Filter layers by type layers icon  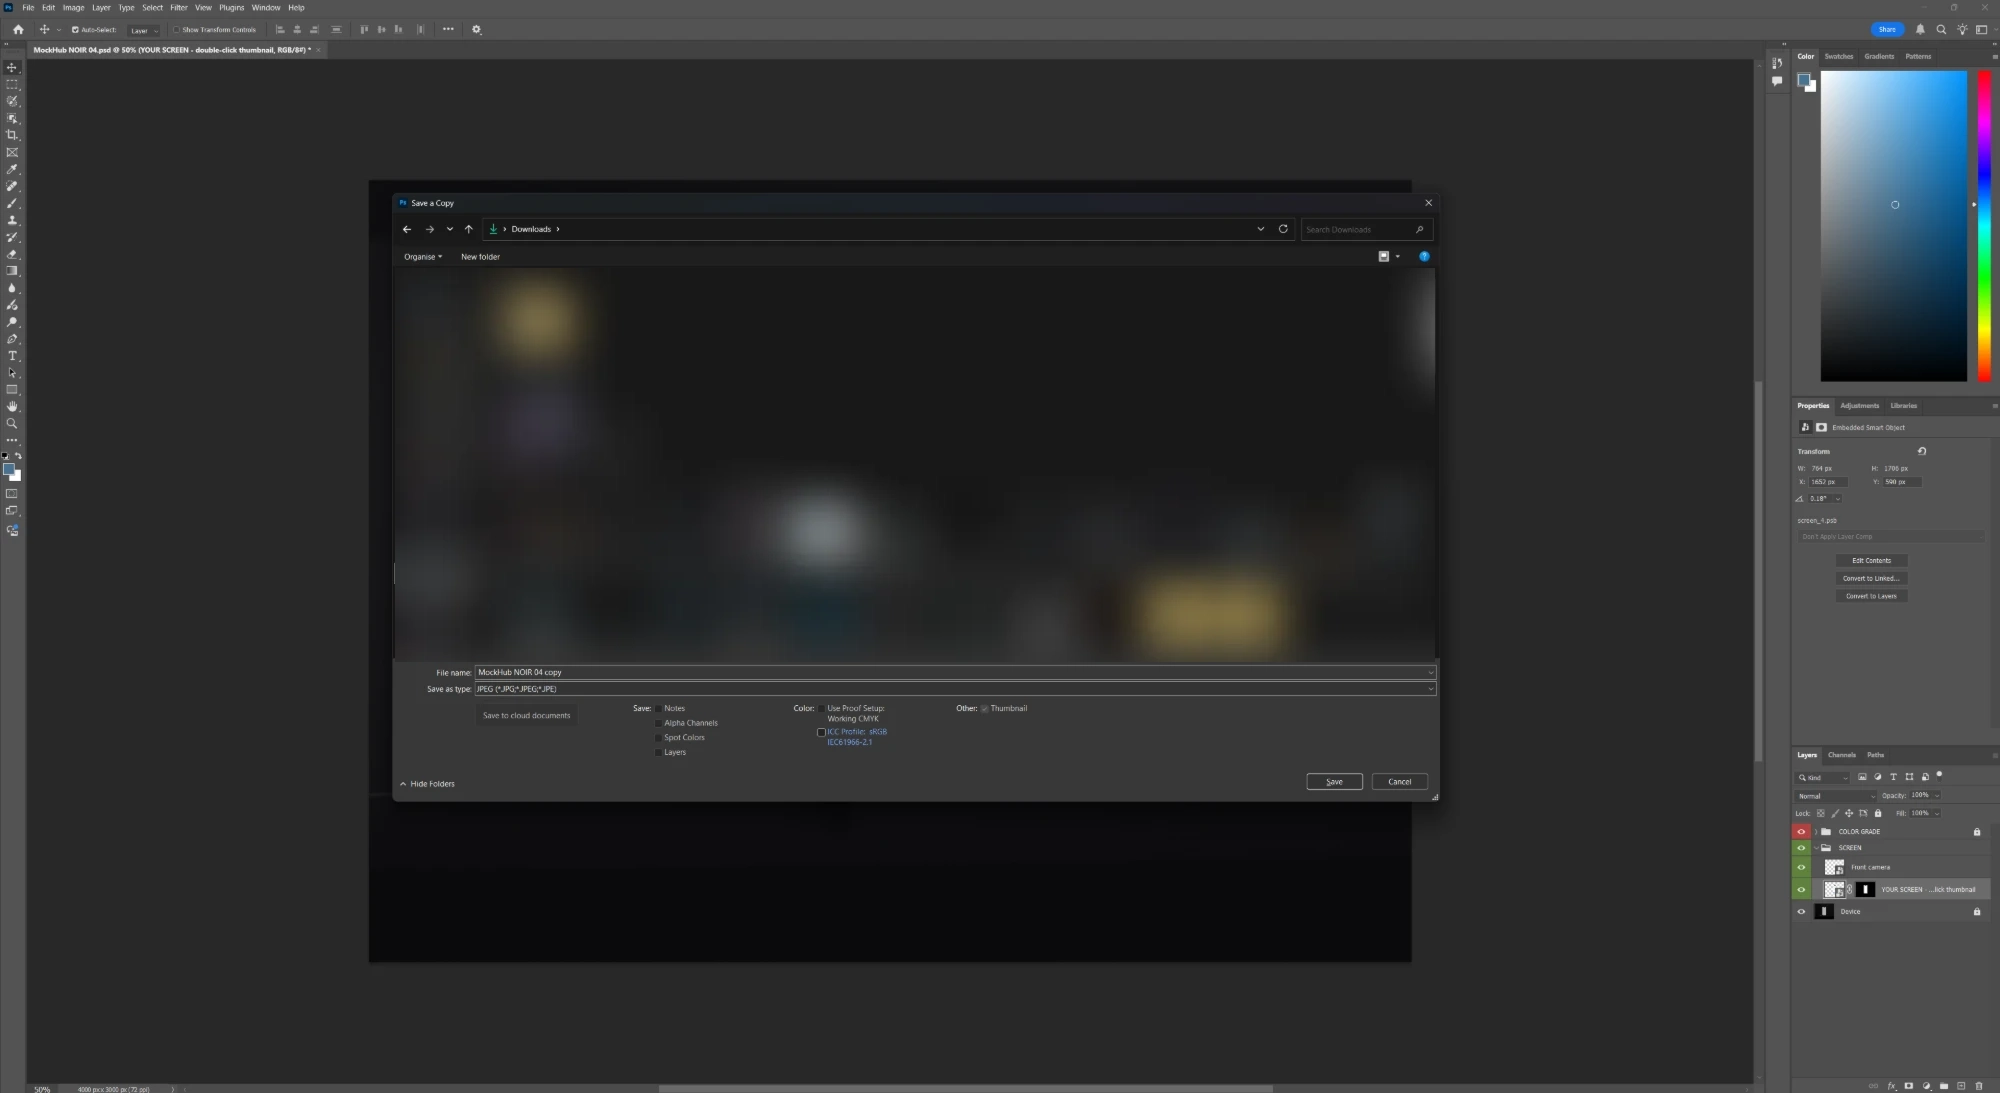1893,777
